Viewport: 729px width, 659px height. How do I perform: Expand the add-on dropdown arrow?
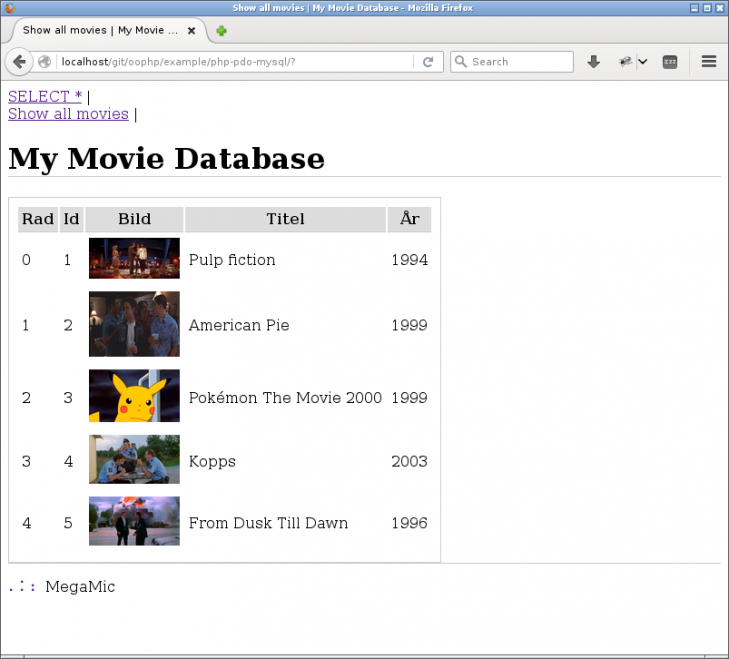[643, 61]
